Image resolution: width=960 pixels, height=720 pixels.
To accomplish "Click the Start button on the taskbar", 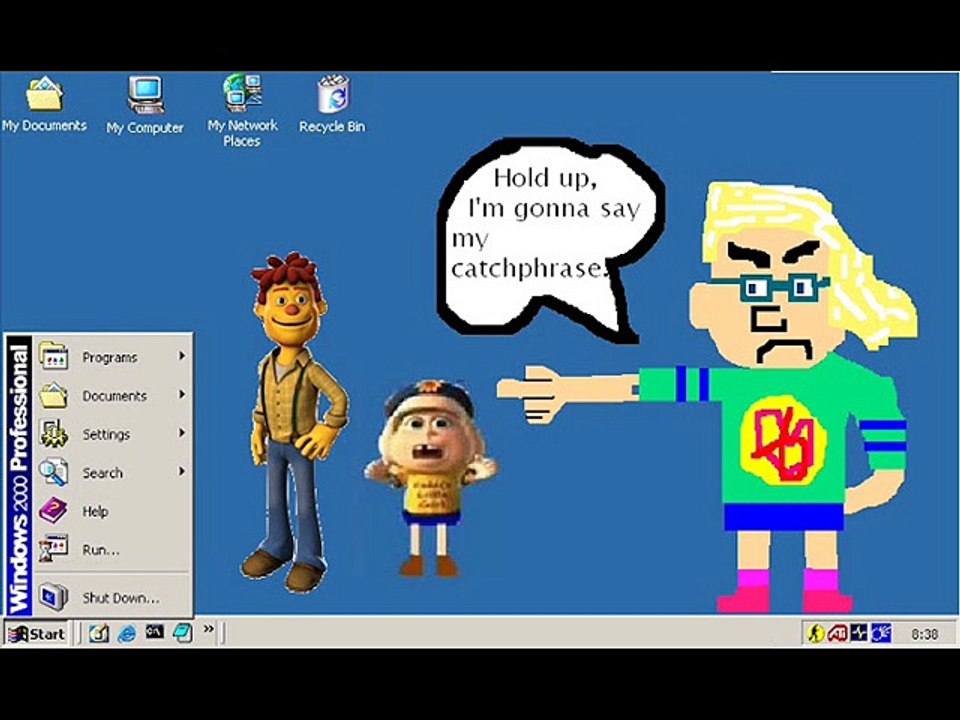I will point(36,634).
